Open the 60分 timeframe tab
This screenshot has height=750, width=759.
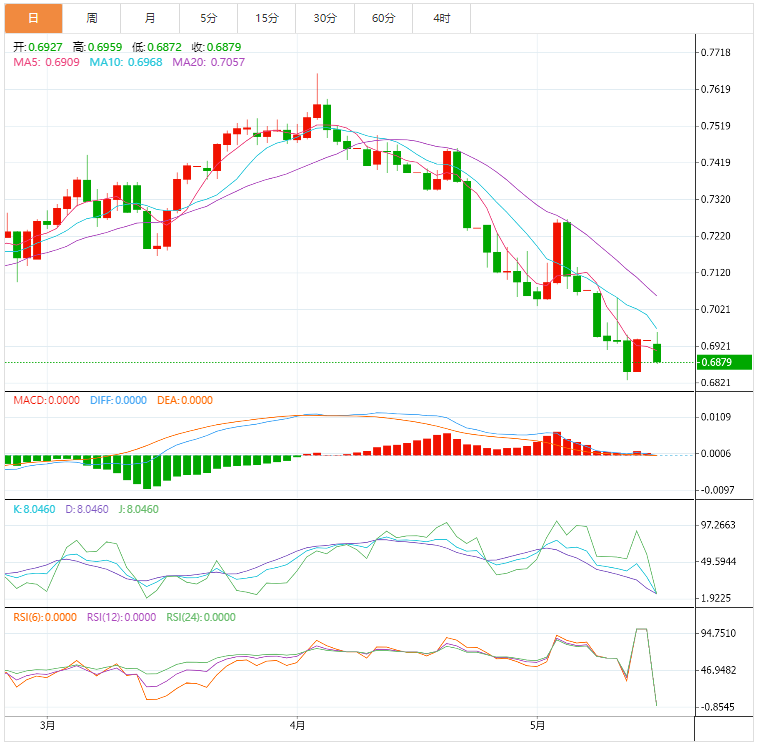[383, 18]
